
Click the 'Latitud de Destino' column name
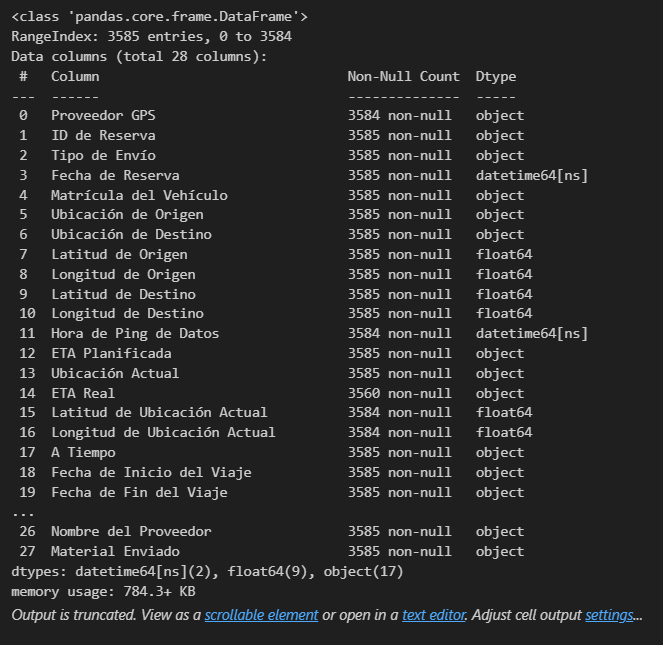(123, 294)
